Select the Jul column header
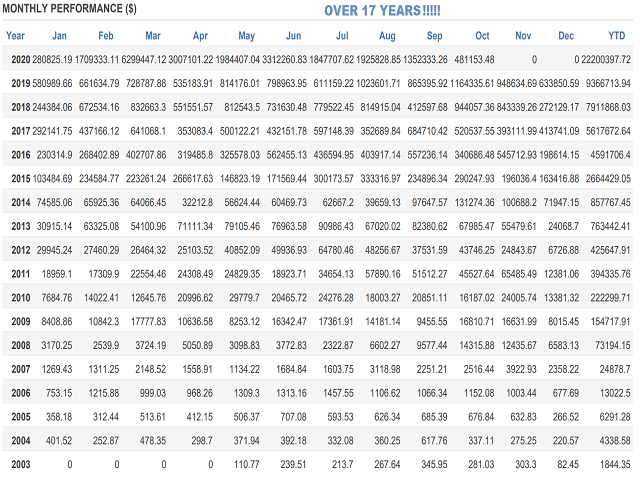This screenshot has width=640, height=480. (342, 36)
